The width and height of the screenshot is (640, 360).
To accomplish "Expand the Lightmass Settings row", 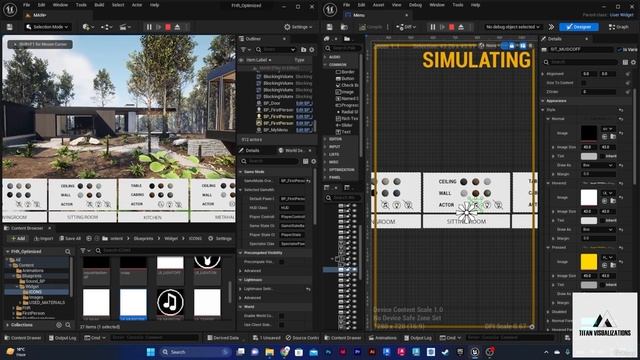I will (x=241, y=289).
